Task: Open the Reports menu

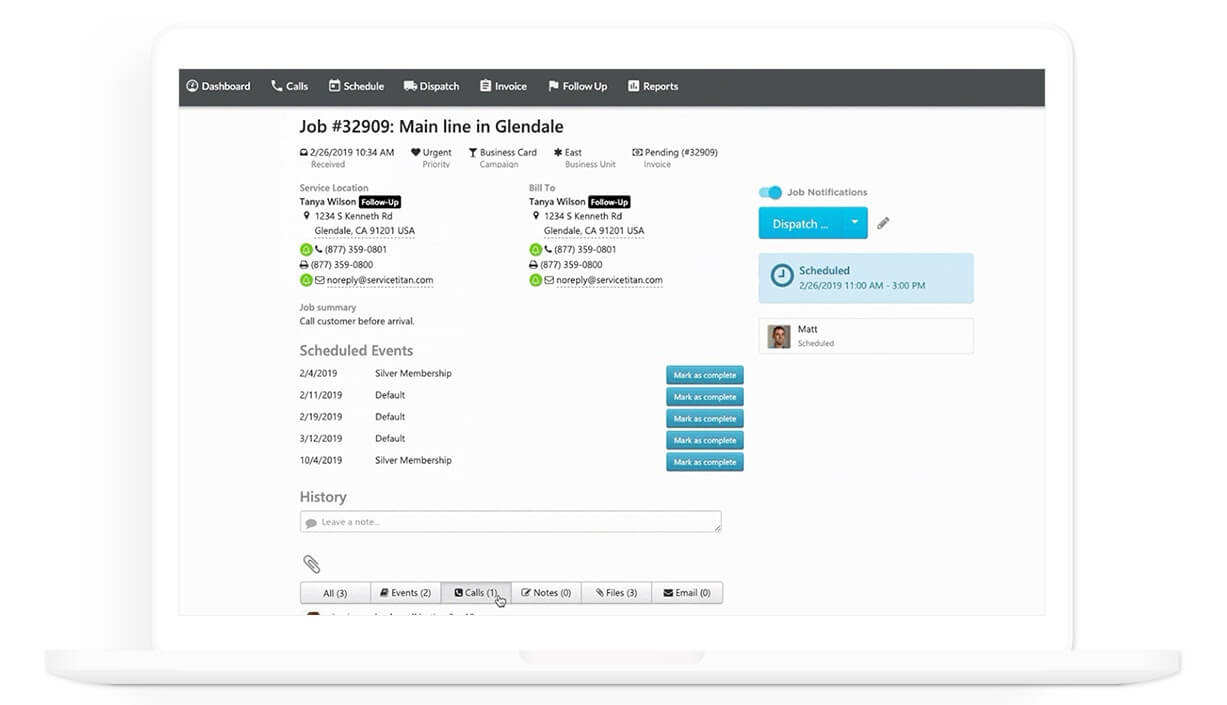Action: point(653,86)
